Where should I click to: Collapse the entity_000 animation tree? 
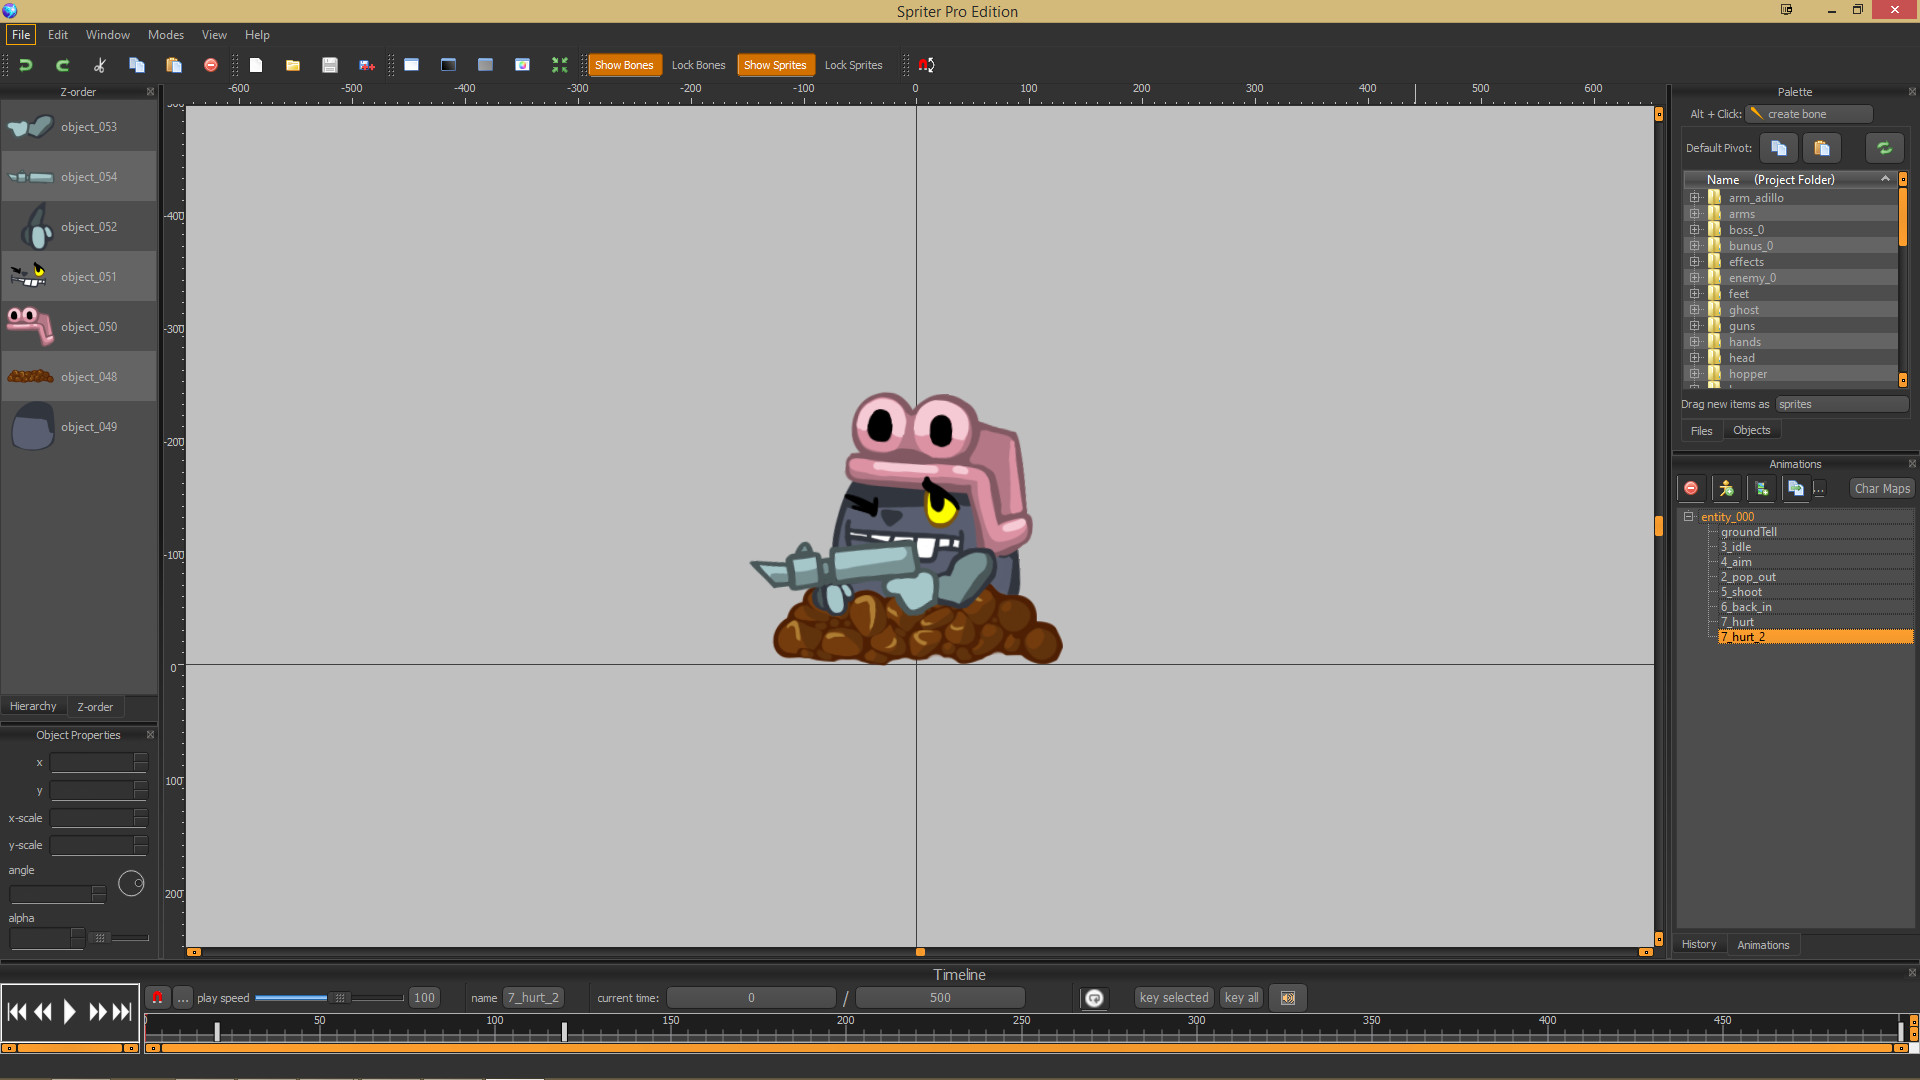point(1690,516)
